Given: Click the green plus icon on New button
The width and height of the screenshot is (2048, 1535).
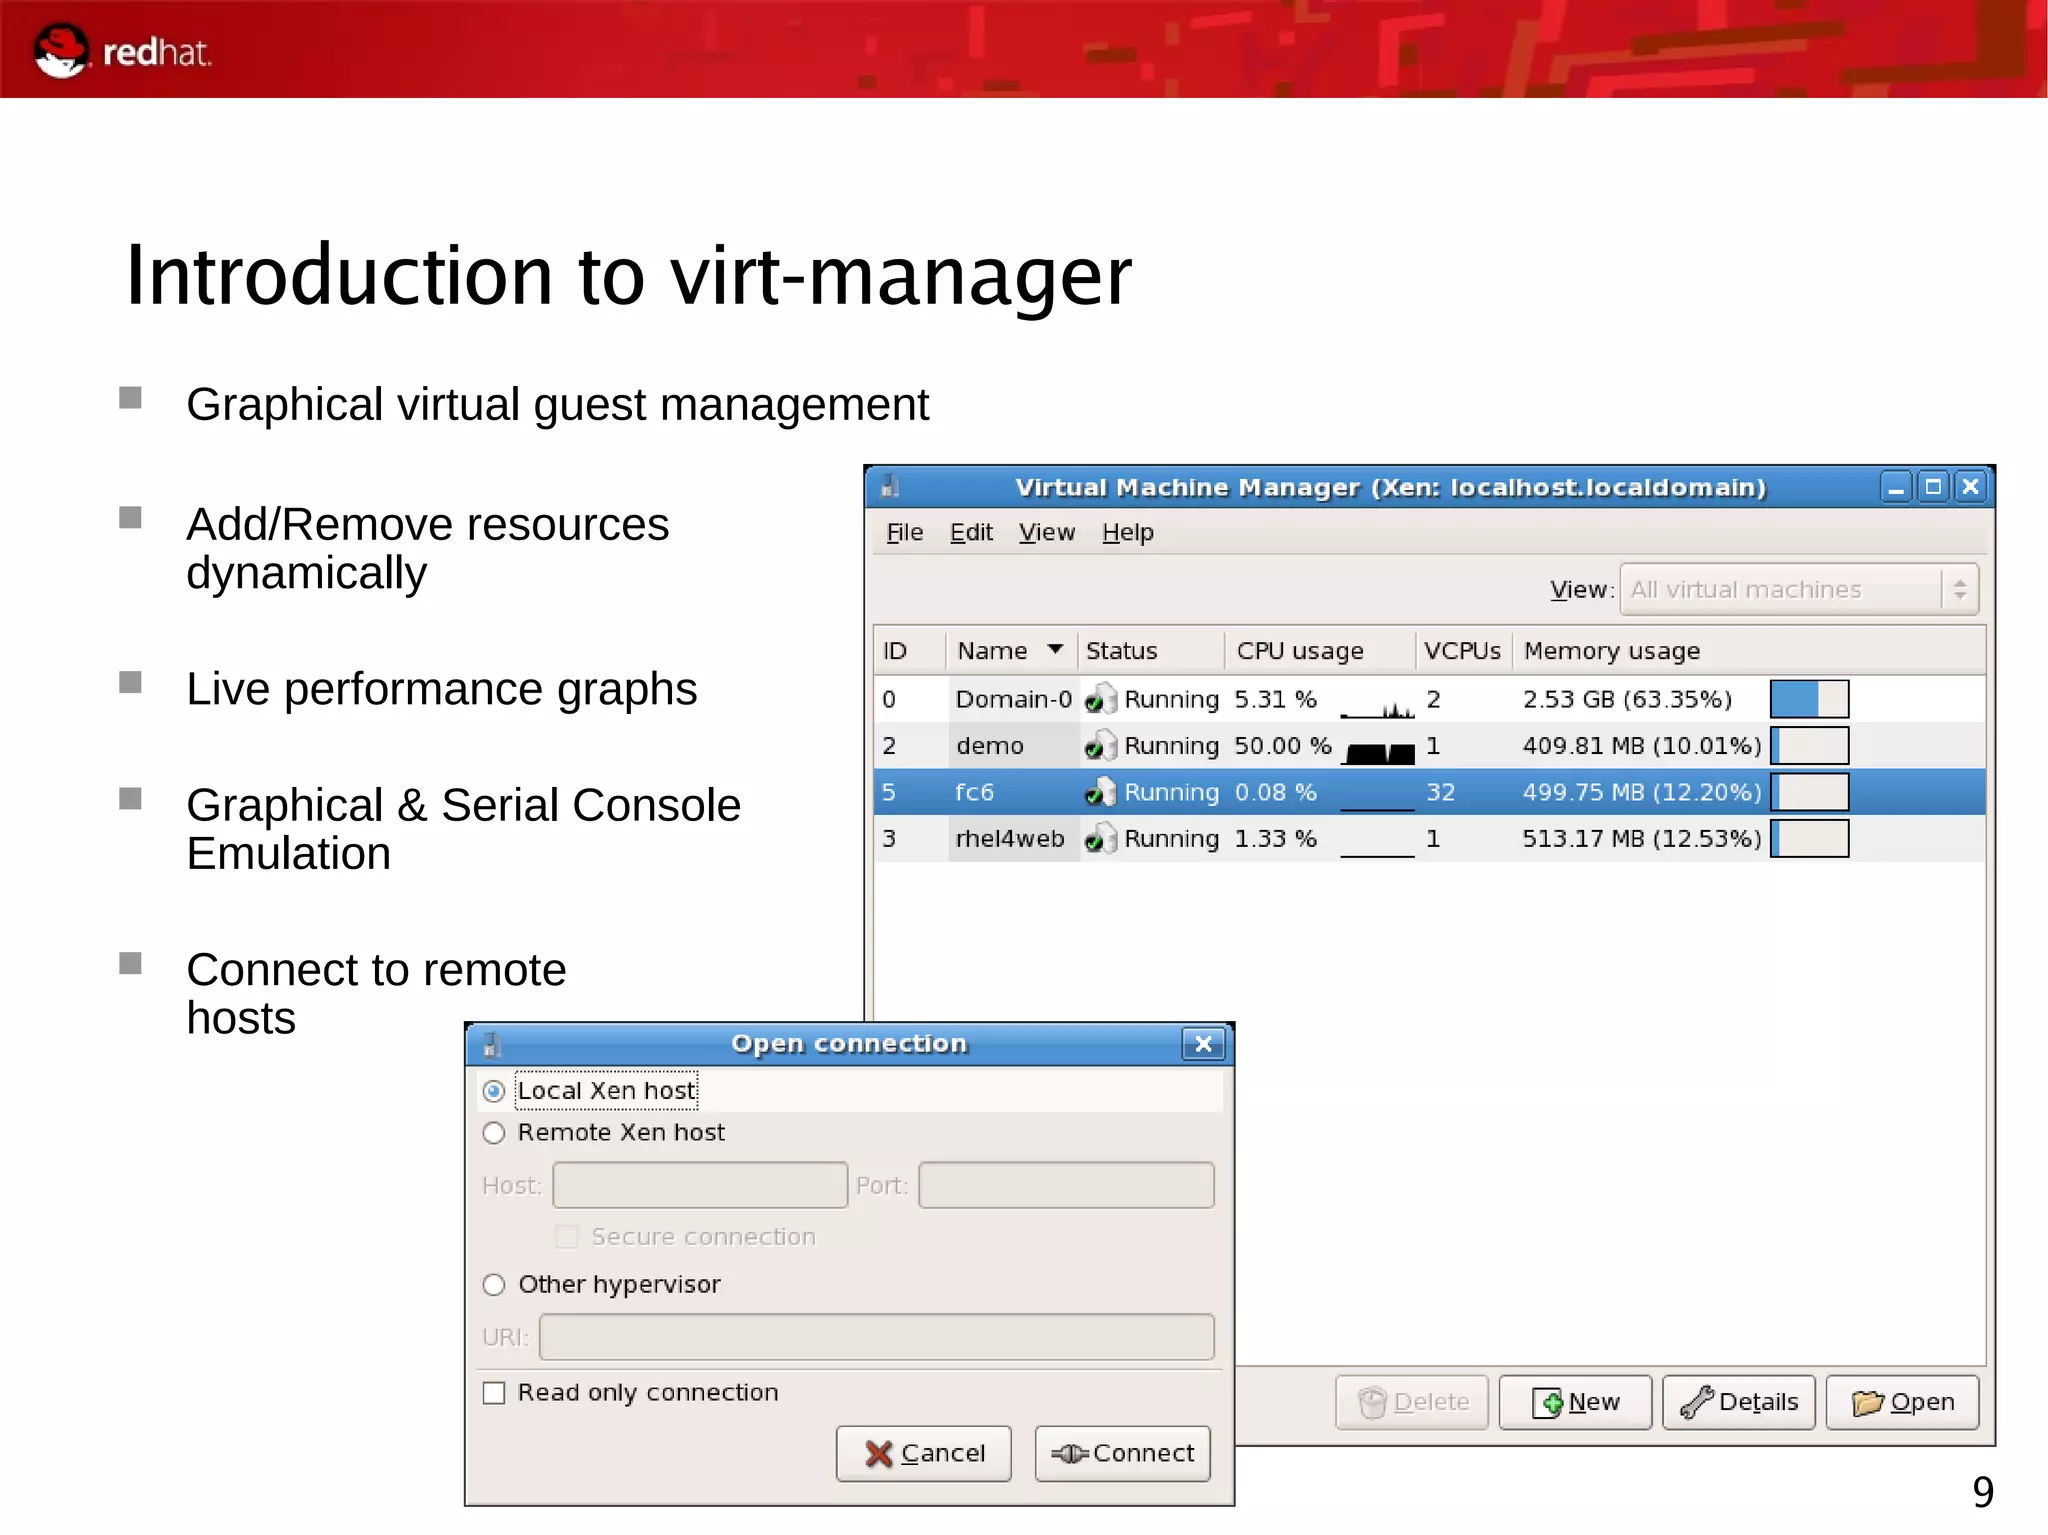Looking at the screenshot, I should [1548, 1403].
